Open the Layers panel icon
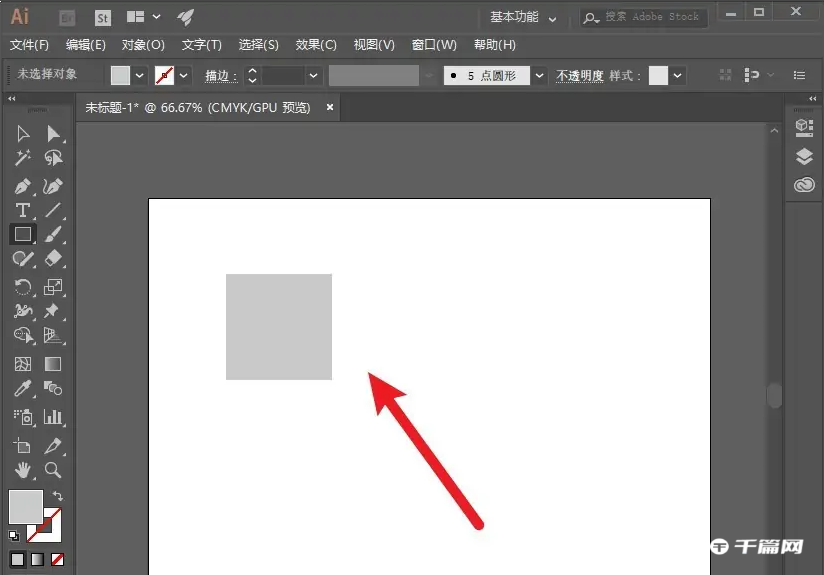Screen dimensions: 824x575 (804, 157)
